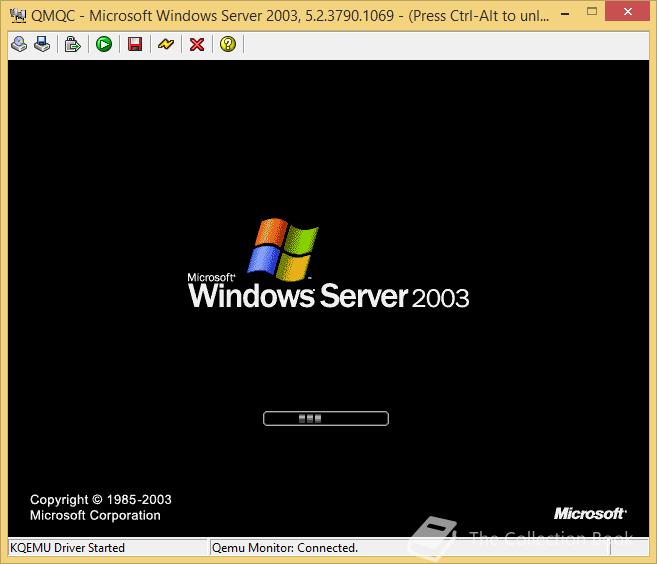
Task: Click the italic Microsoft logo at bottom right
Action: 590,513
